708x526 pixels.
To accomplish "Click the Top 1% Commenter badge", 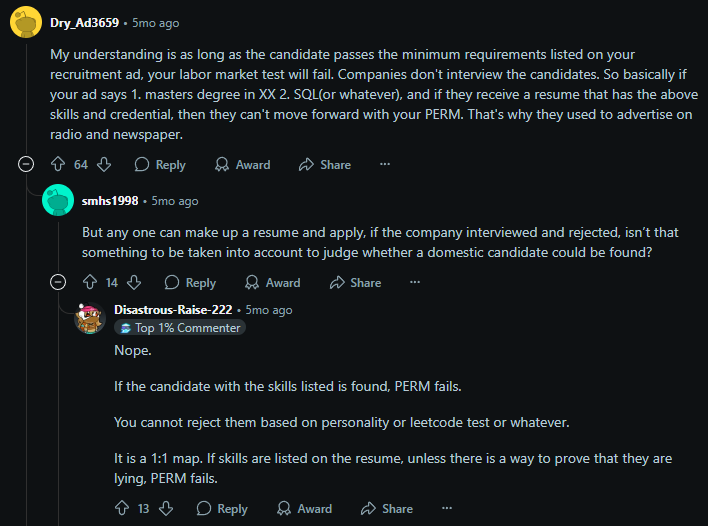I will tap(180, 328).
